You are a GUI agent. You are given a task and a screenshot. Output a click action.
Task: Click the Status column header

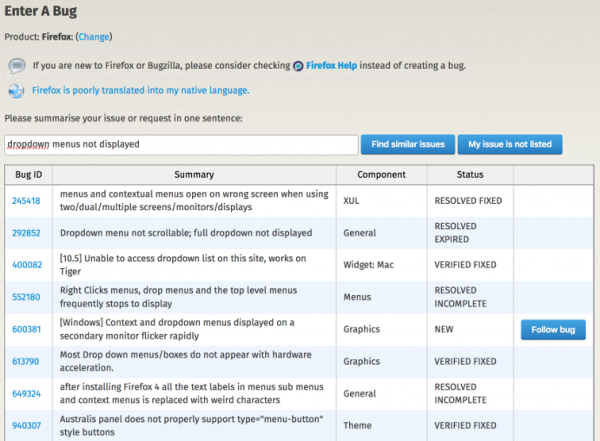pyautogui.click(x=470, y=175)
